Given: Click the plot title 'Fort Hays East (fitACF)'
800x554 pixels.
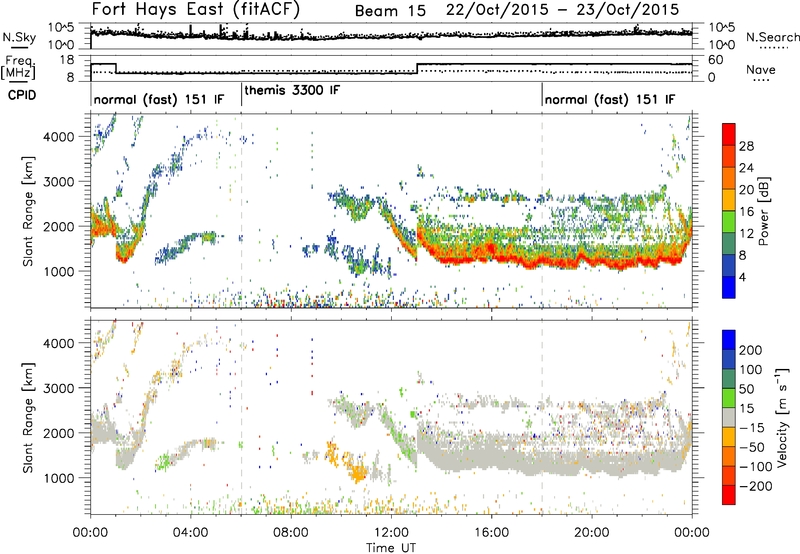Looking at the screenshot, I should pos(196,9).
